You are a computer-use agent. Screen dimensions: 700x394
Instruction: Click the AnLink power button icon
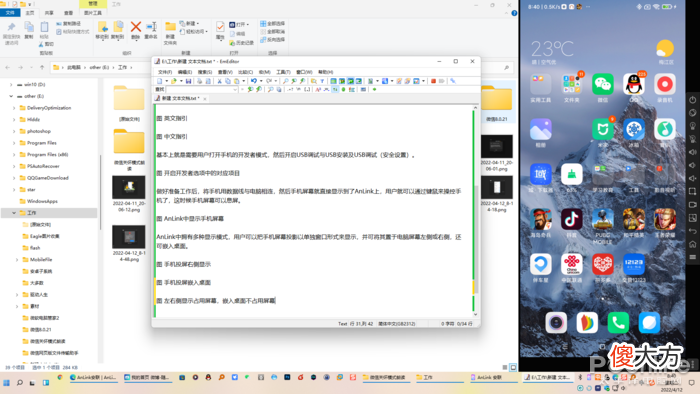click(x=692, y=100)
